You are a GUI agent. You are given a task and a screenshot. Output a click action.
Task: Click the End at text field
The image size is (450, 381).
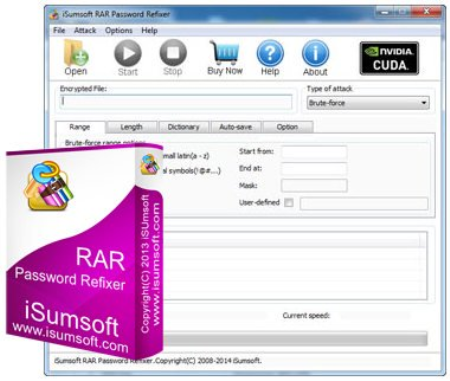(x=314, y=169)
